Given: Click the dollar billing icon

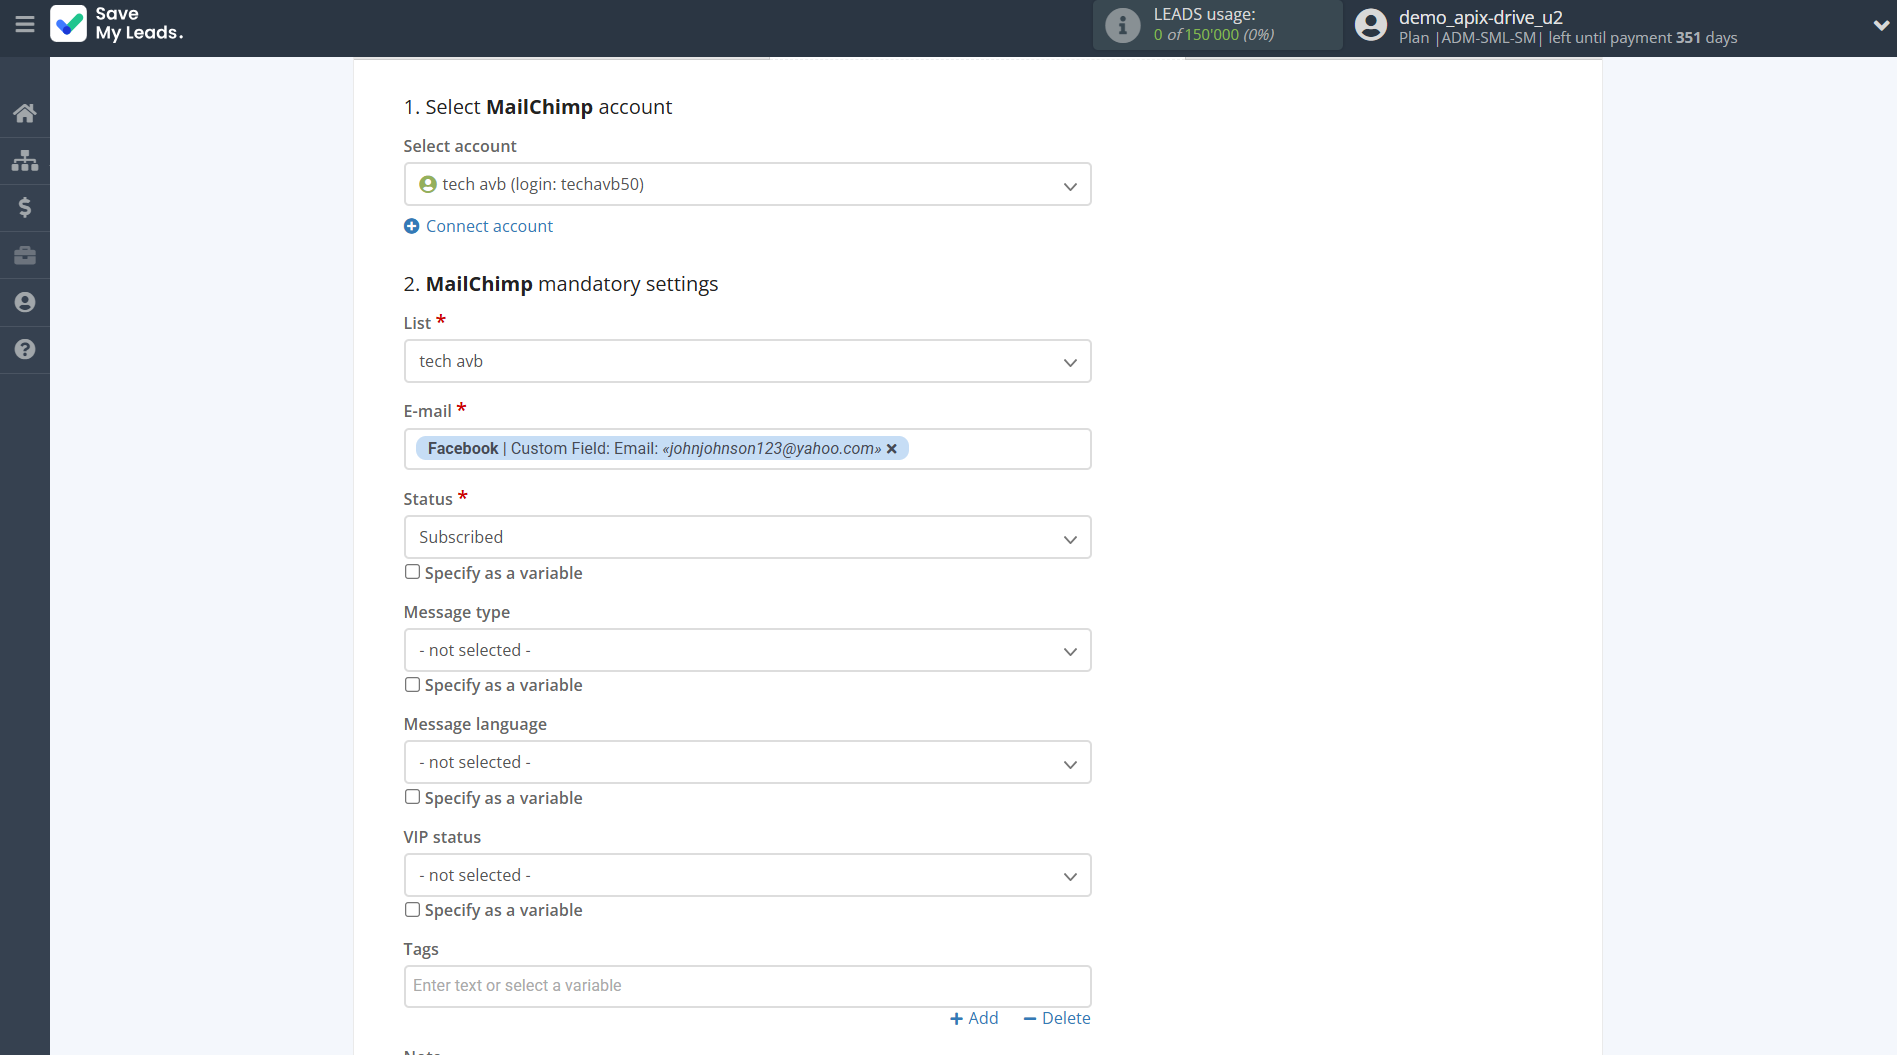Looking at the screenshot, I should coord(25,207).
